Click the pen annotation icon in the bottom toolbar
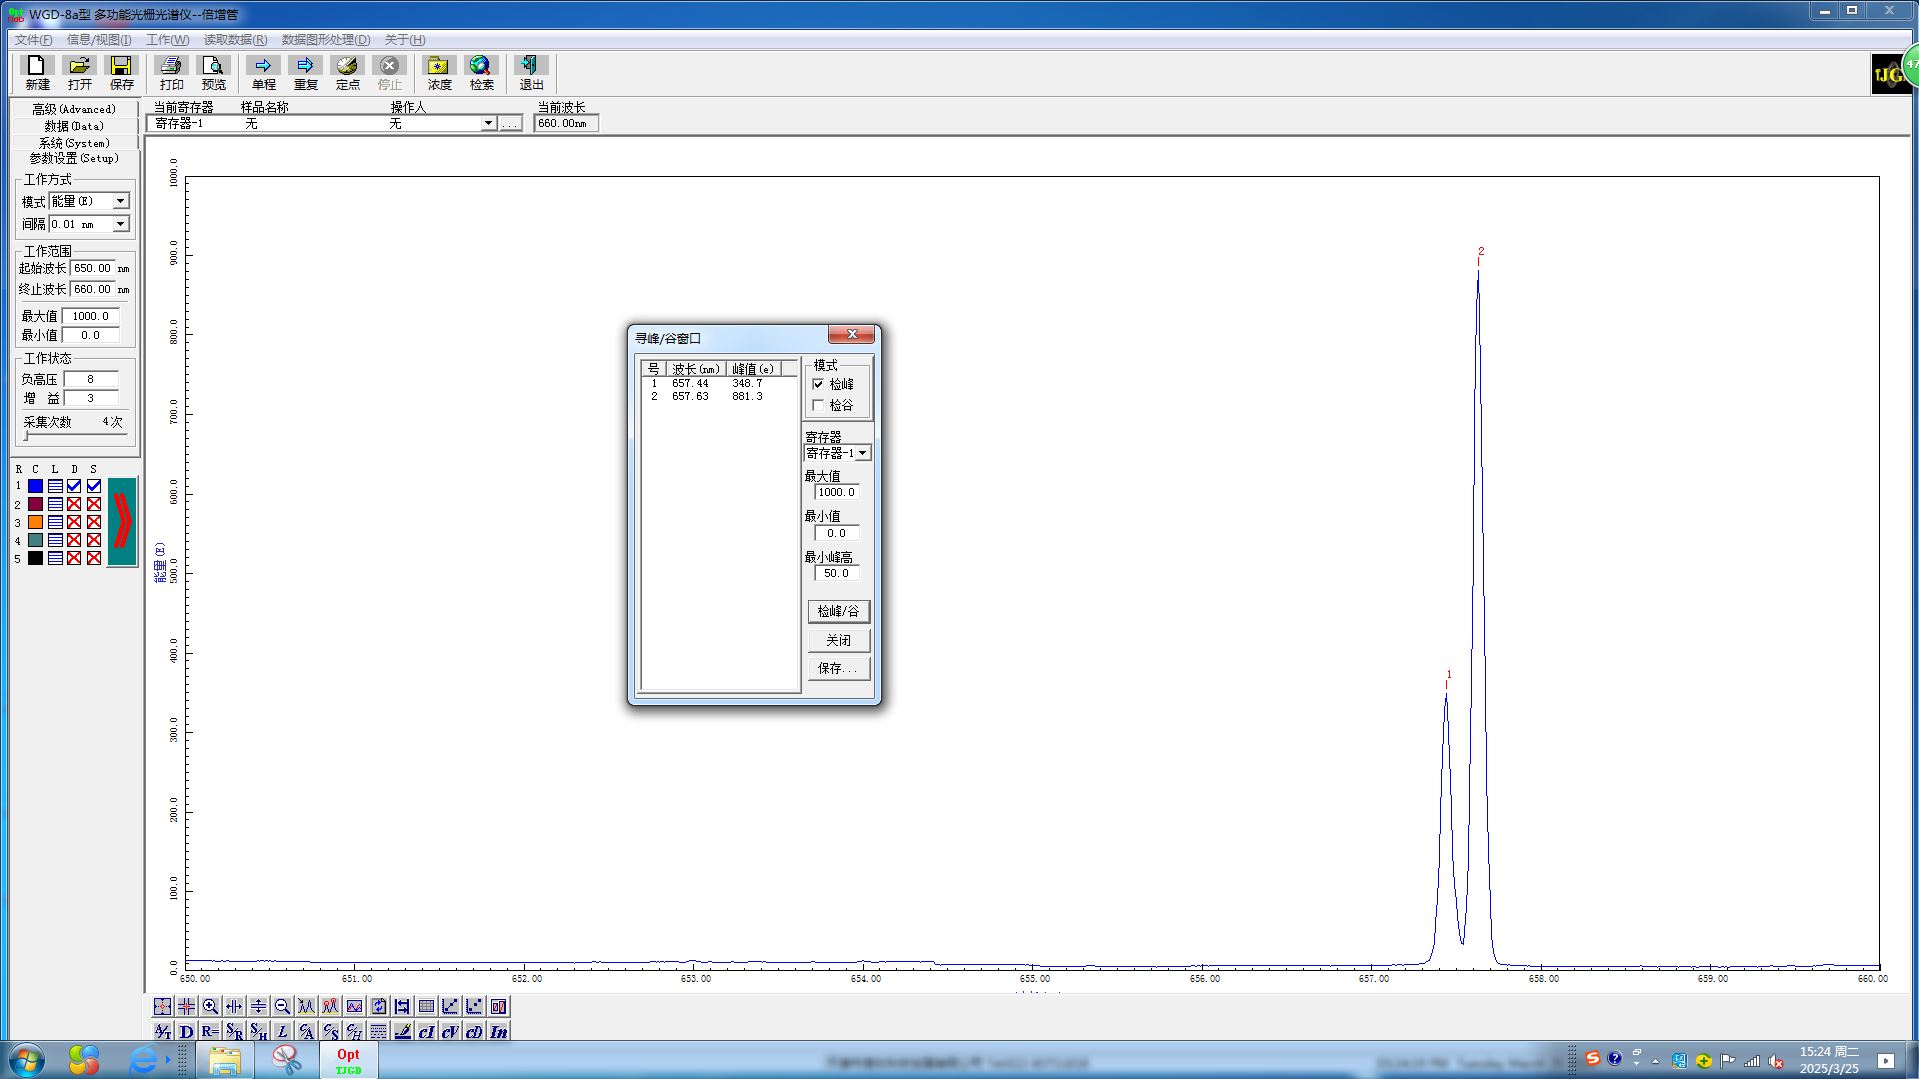The height and width of the screenshot is (1079, 1919). (x=402, y=1031)
